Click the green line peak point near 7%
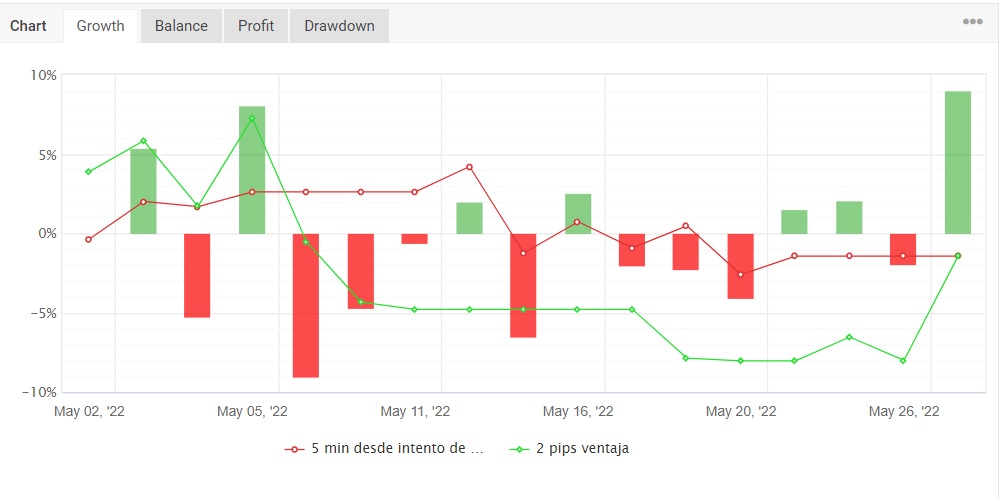Viewport: 999px width, 499px height. tap(252, 119)
